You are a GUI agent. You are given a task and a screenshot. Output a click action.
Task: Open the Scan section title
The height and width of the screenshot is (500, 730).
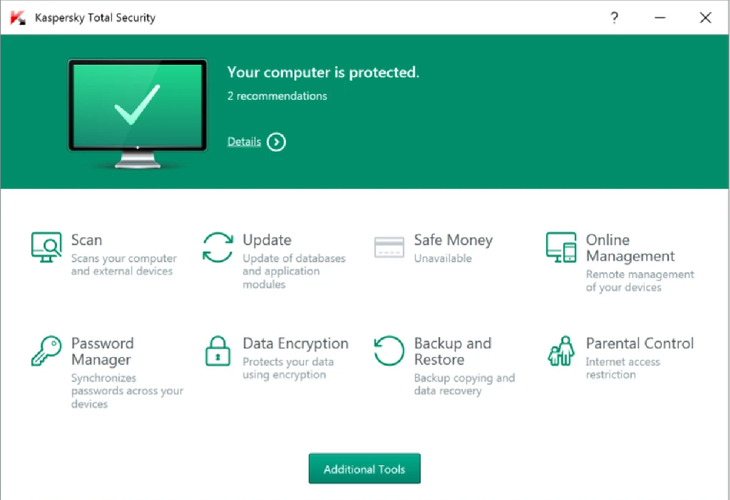click(x=87, y=240)
